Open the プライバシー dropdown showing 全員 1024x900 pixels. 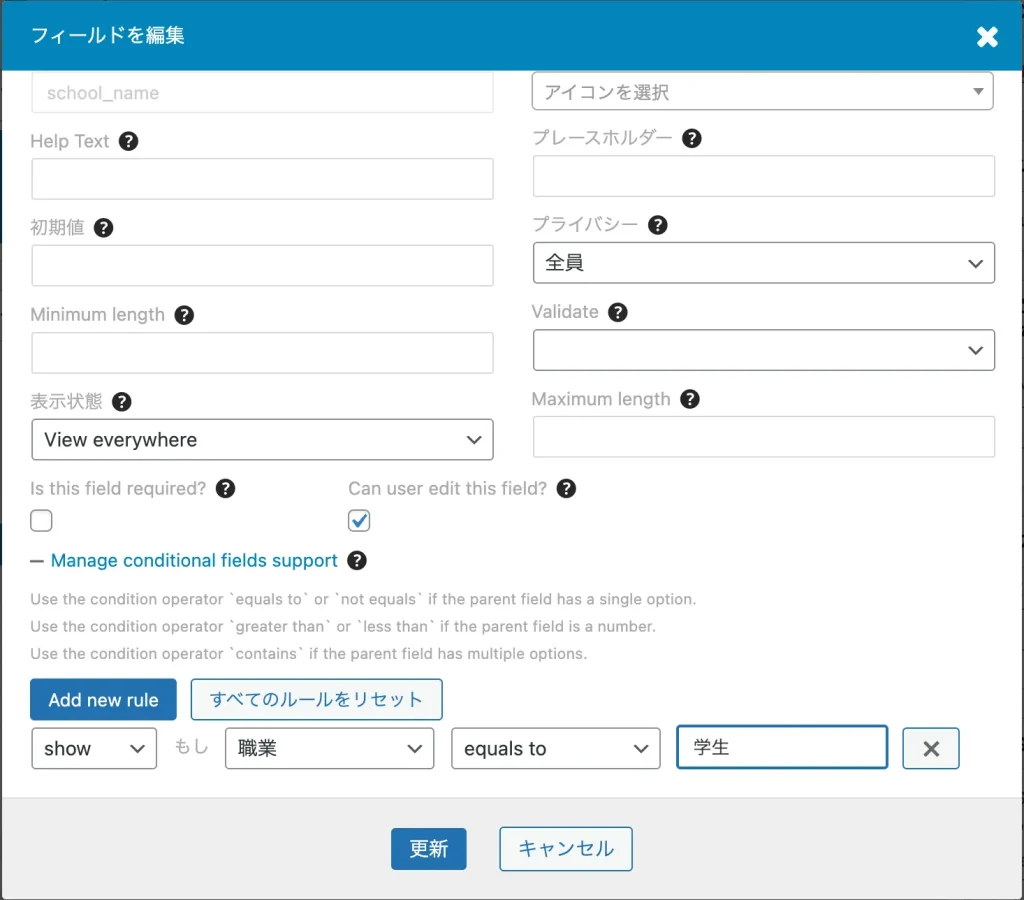[763, 263]
